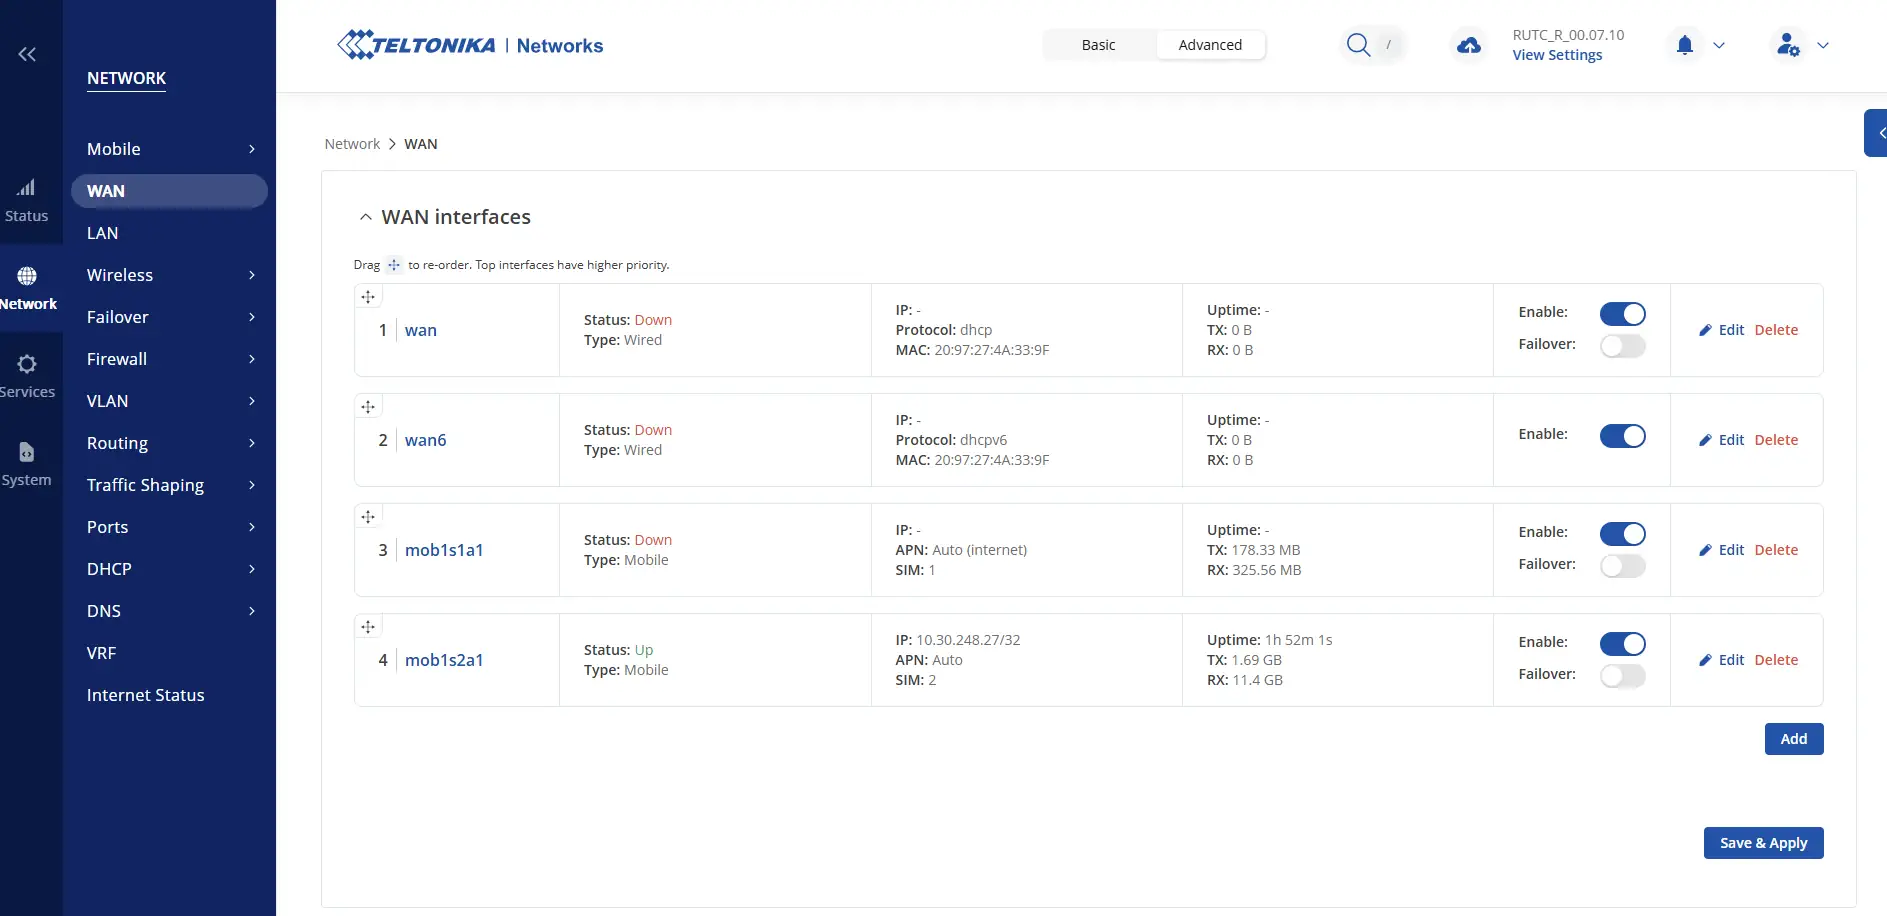Click the search magnifier icon
Viewport: 1887px width, 916px height.
pyautogui.click(x=1357, y=45)
